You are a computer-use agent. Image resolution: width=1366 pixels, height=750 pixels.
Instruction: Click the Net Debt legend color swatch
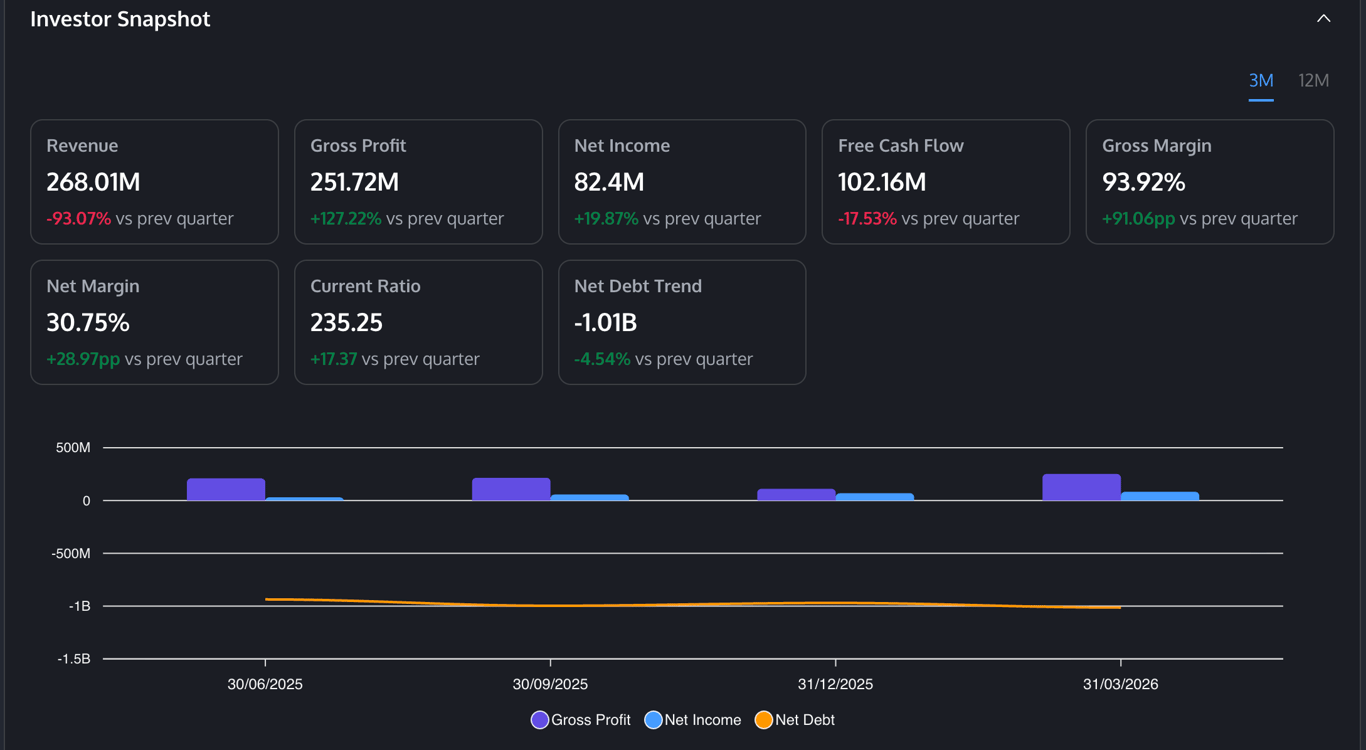point(764,720)
